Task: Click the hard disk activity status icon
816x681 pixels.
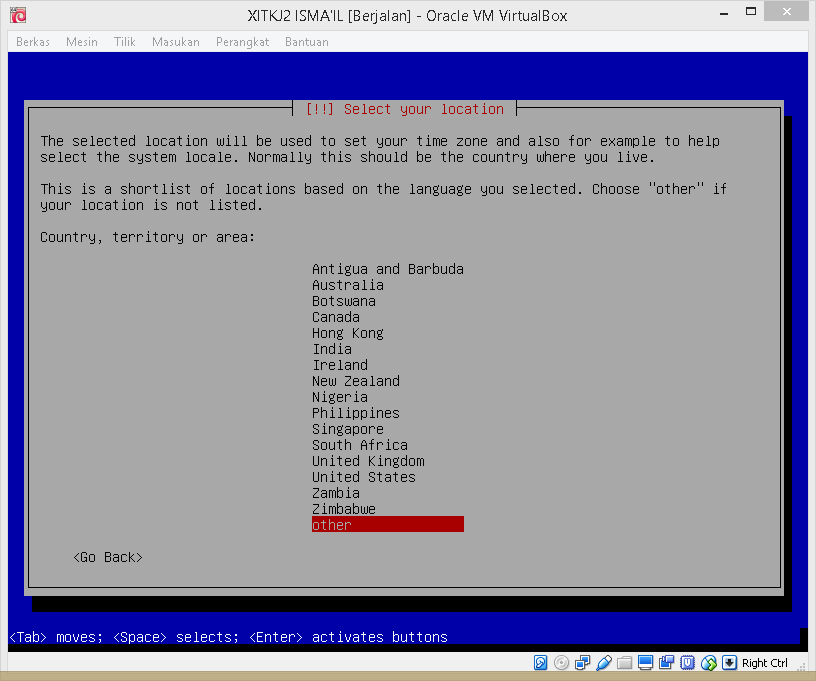Action: pyautogui.click(x=541, y=662)
